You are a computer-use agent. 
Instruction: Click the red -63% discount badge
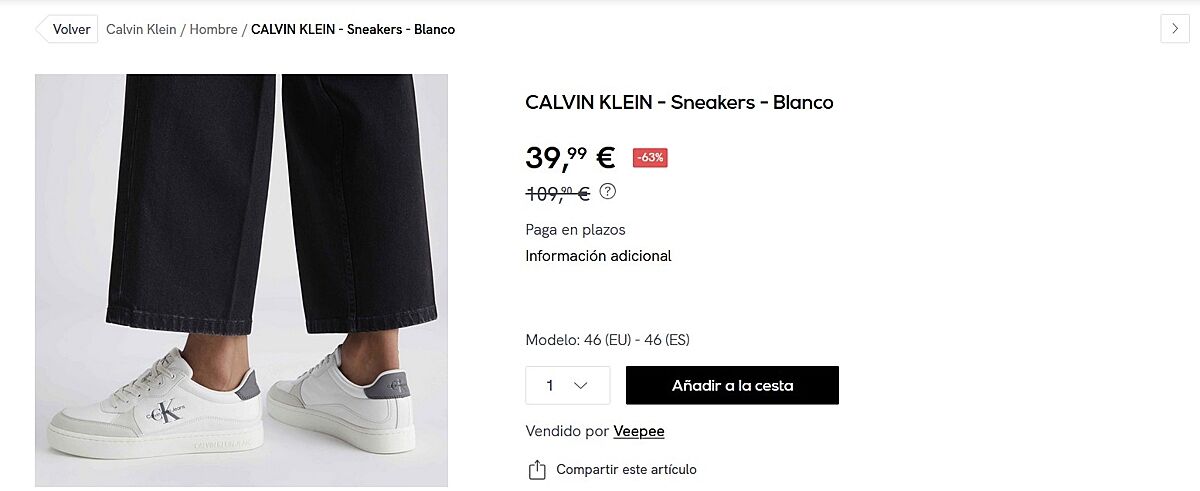tap(650, 157)
